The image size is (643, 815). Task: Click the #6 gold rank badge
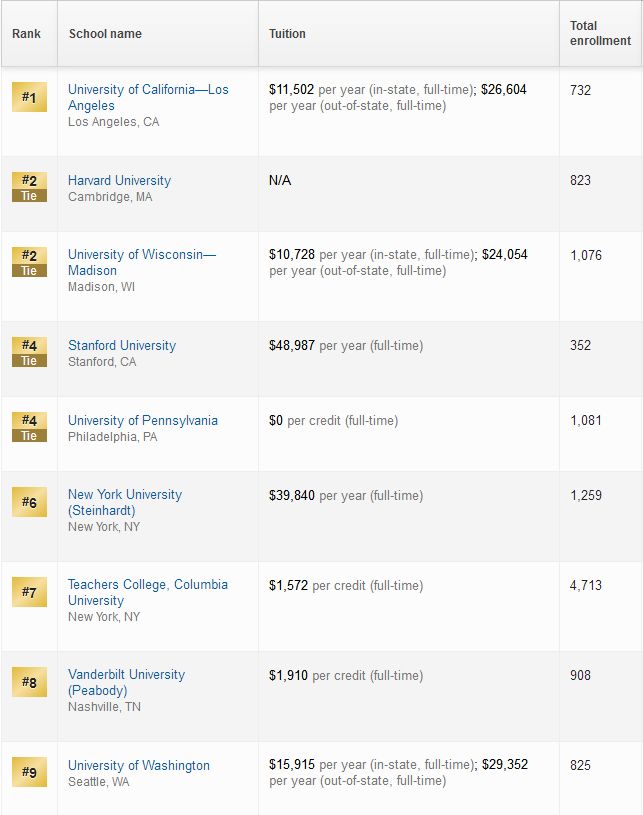pyautogui.click(x=30, y=502)
